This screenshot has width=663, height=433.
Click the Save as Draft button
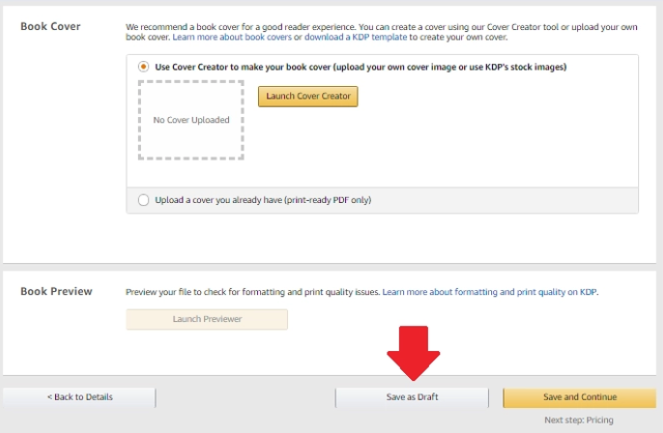tap(412, 397)
